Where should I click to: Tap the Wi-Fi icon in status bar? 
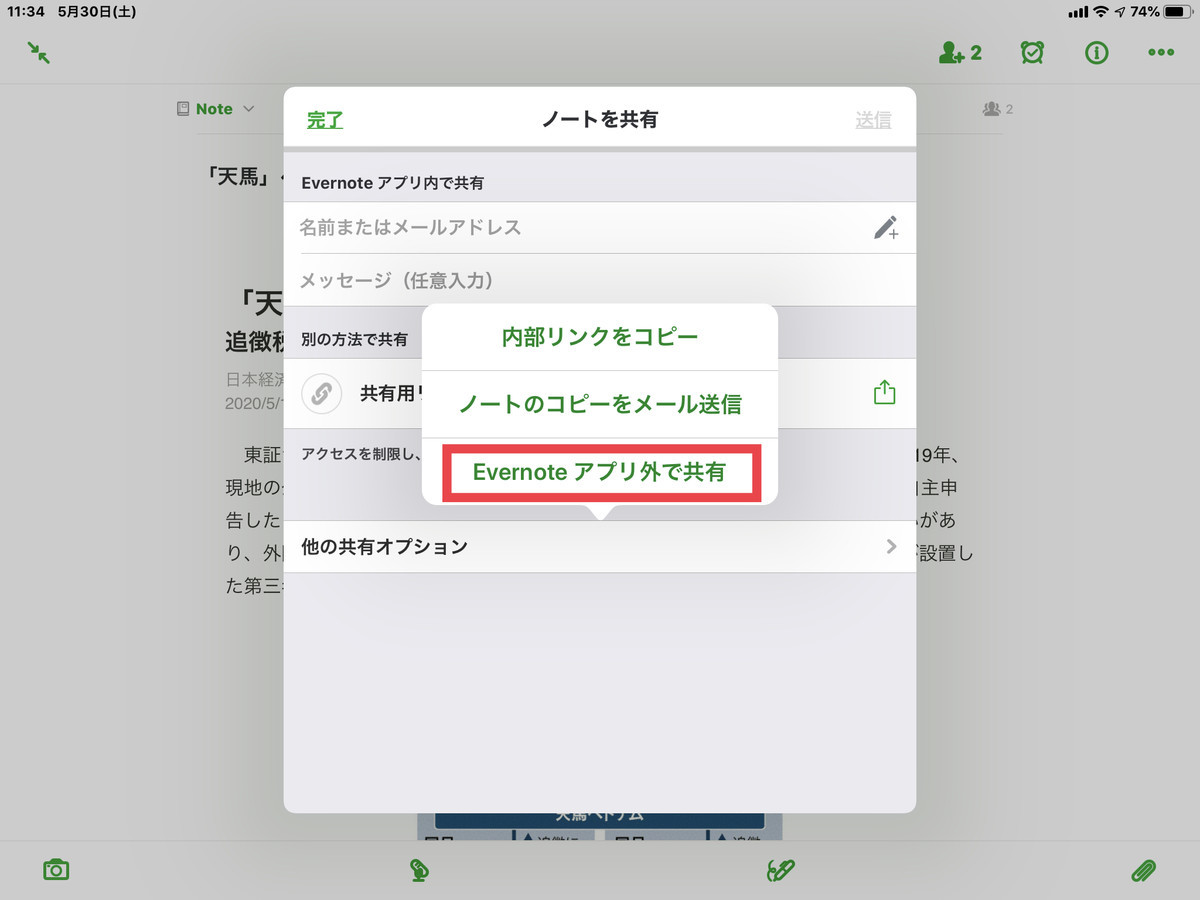(x=1101, y=12)
